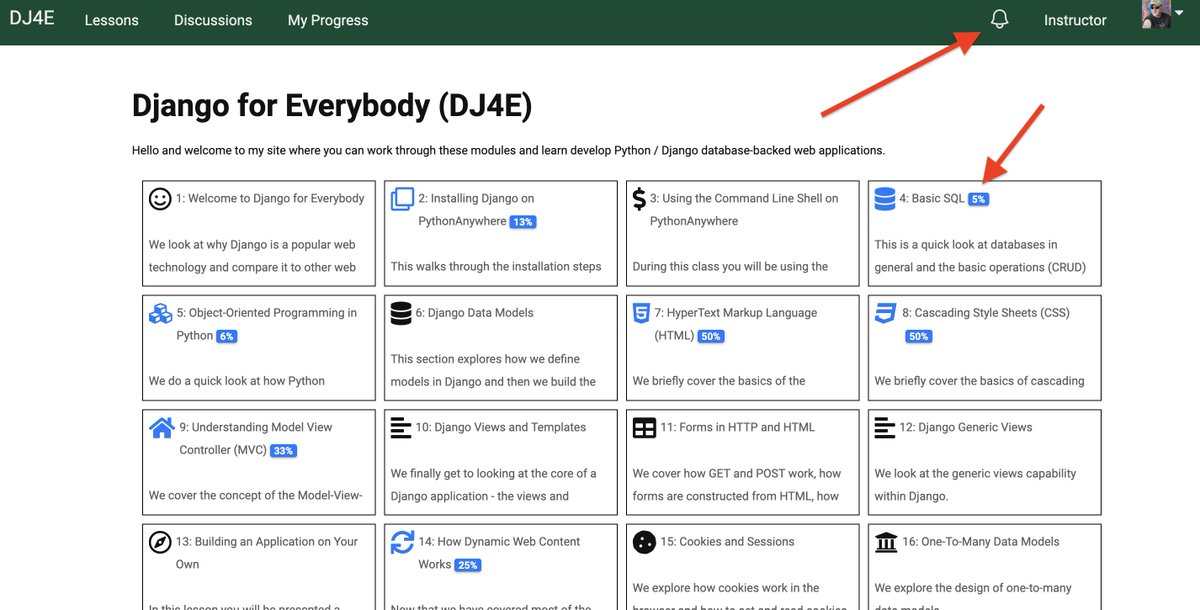Click 'We look at the generic views capability' text

click(976, 484)
